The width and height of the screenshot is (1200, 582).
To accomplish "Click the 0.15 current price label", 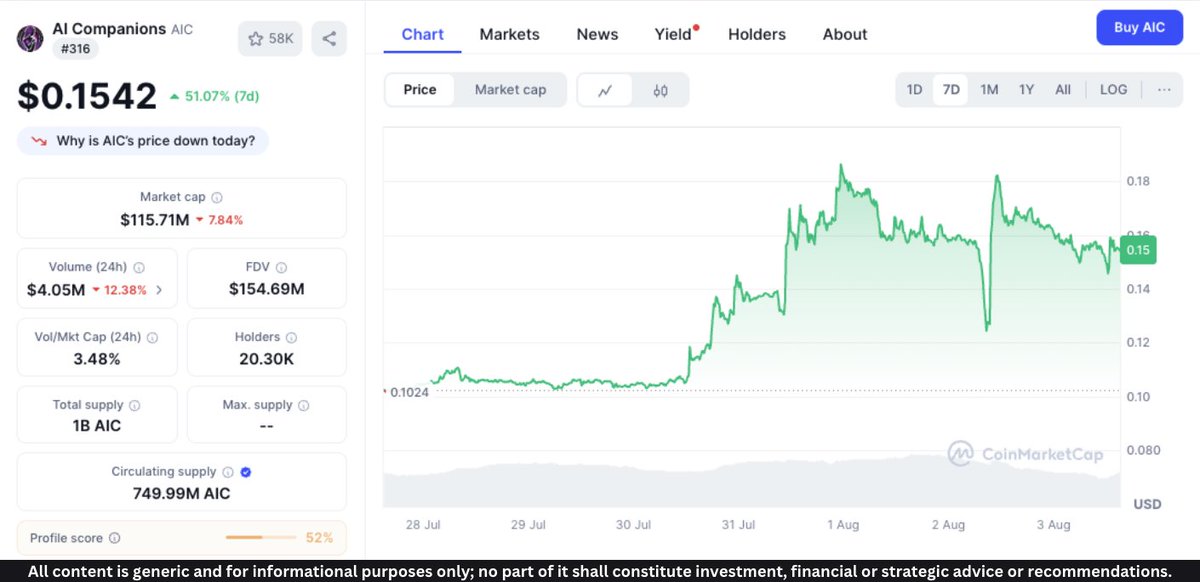I will 1138,250.
